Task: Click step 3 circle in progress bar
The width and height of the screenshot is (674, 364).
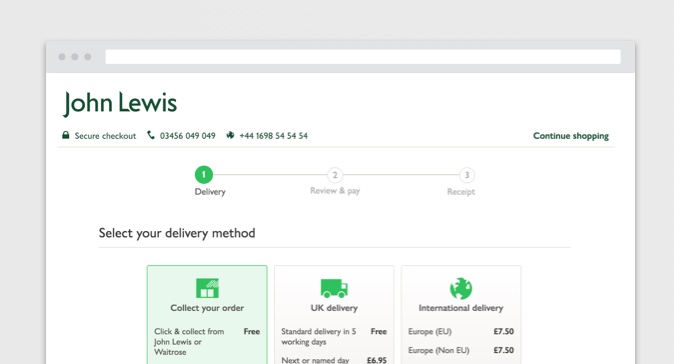Action: click(467, 175)
